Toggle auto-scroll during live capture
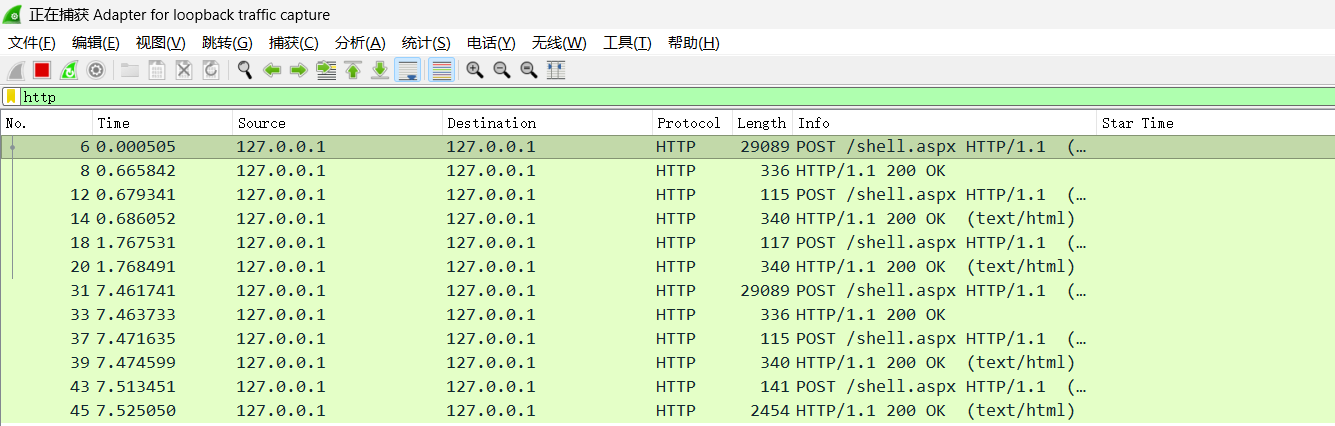This screenshot has width=1335, height=426. click(407, 70)
